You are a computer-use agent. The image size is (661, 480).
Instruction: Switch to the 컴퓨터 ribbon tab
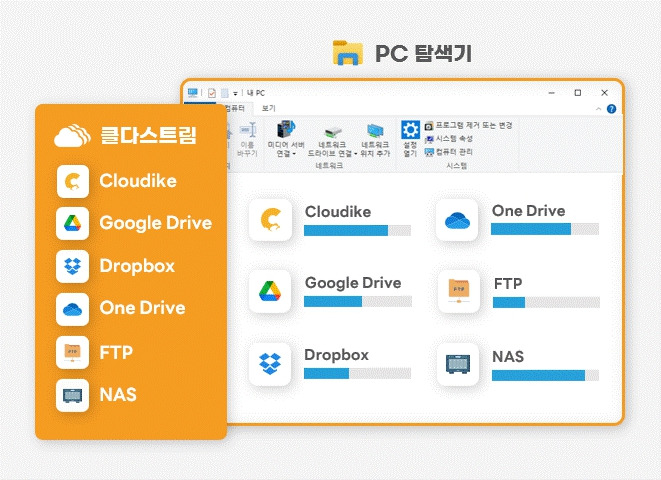click(x=235, y=108)
